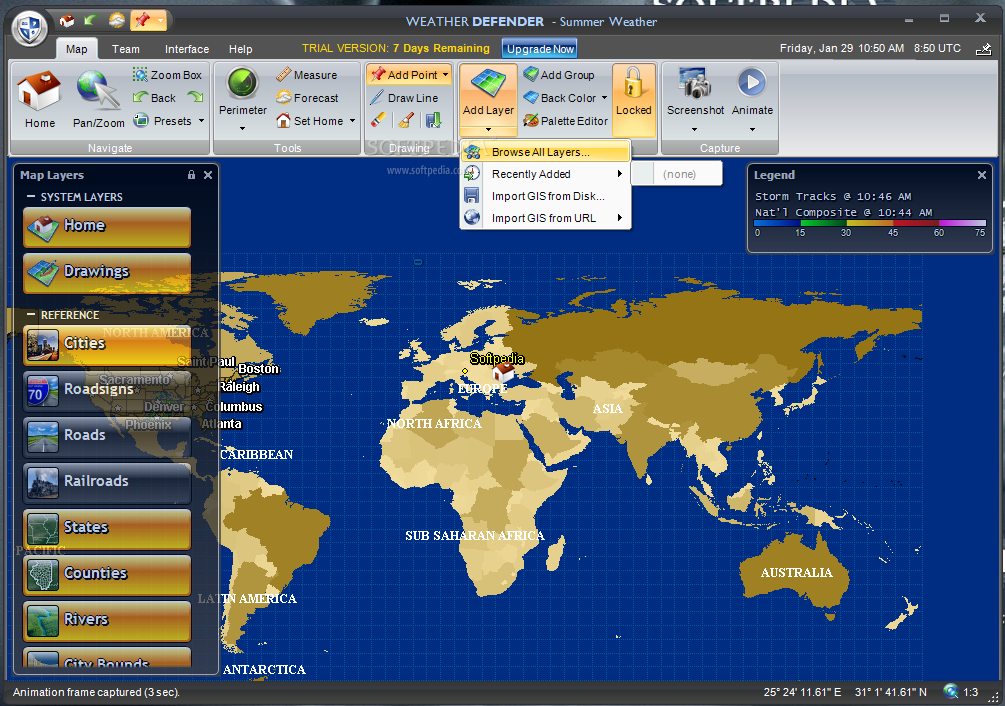This screenshot has width=1005, height=706.
Task: Expand the Animate dropdown arrow
Action: click(752, 129)
